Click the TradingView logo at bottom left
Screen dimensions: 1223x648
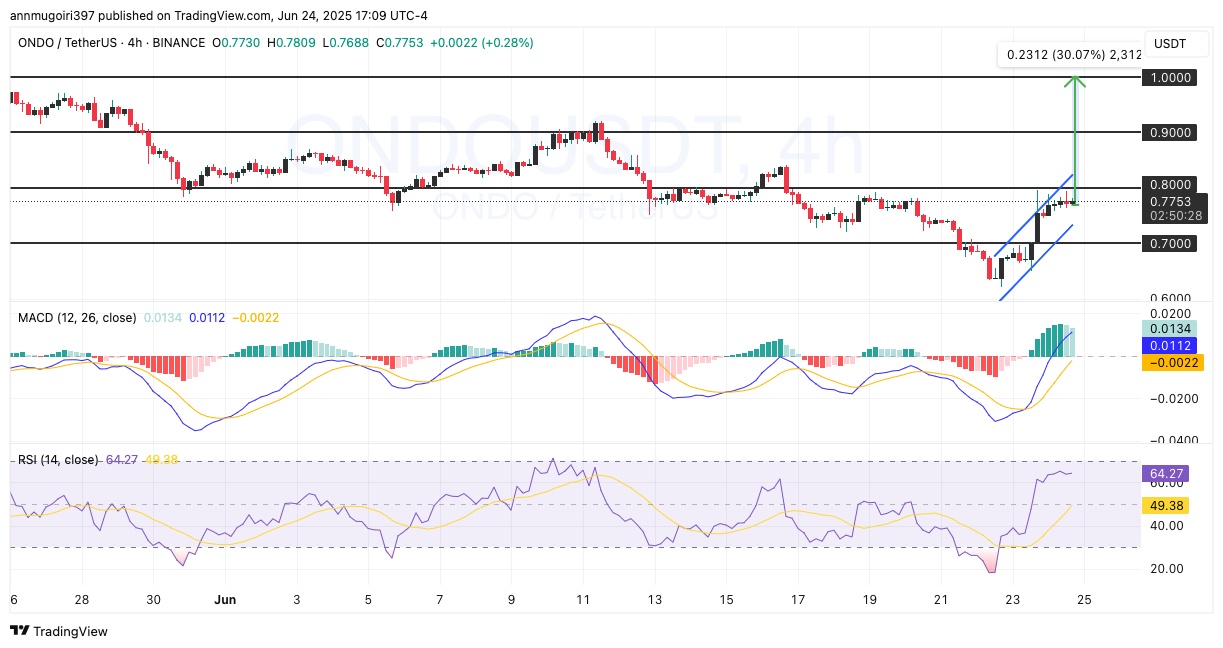pos(58,631)
